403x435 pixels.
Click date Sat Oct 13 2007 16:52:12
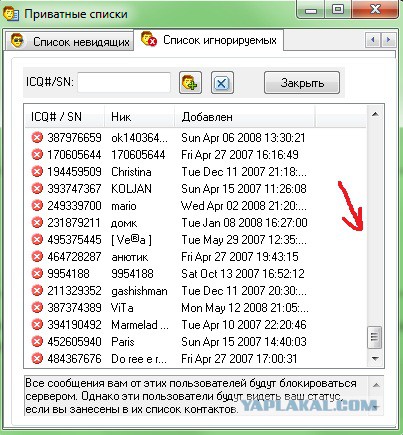pos(243,274)
